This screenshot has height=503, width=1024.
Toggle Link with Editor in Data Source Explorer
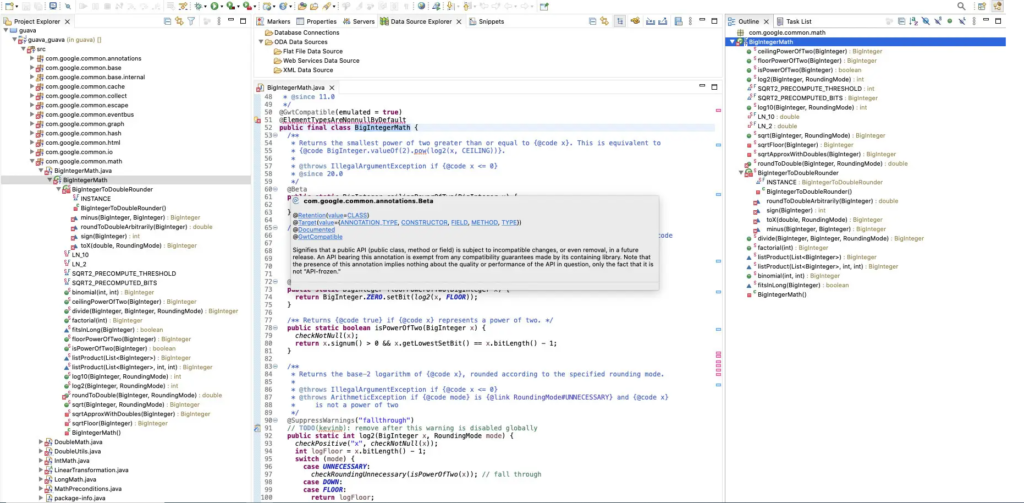click(x=604, y=21)
